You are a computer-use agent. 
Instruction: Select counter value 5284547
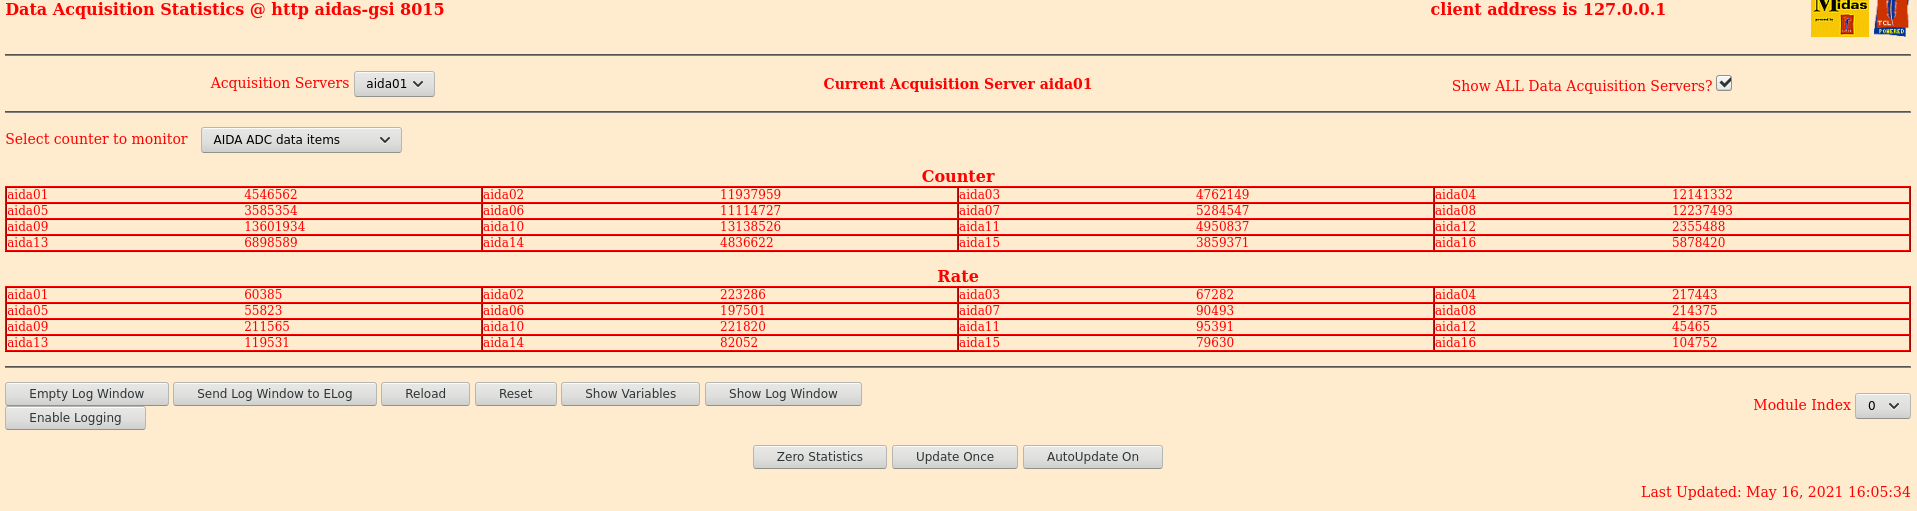click(x=1222, y=211)
